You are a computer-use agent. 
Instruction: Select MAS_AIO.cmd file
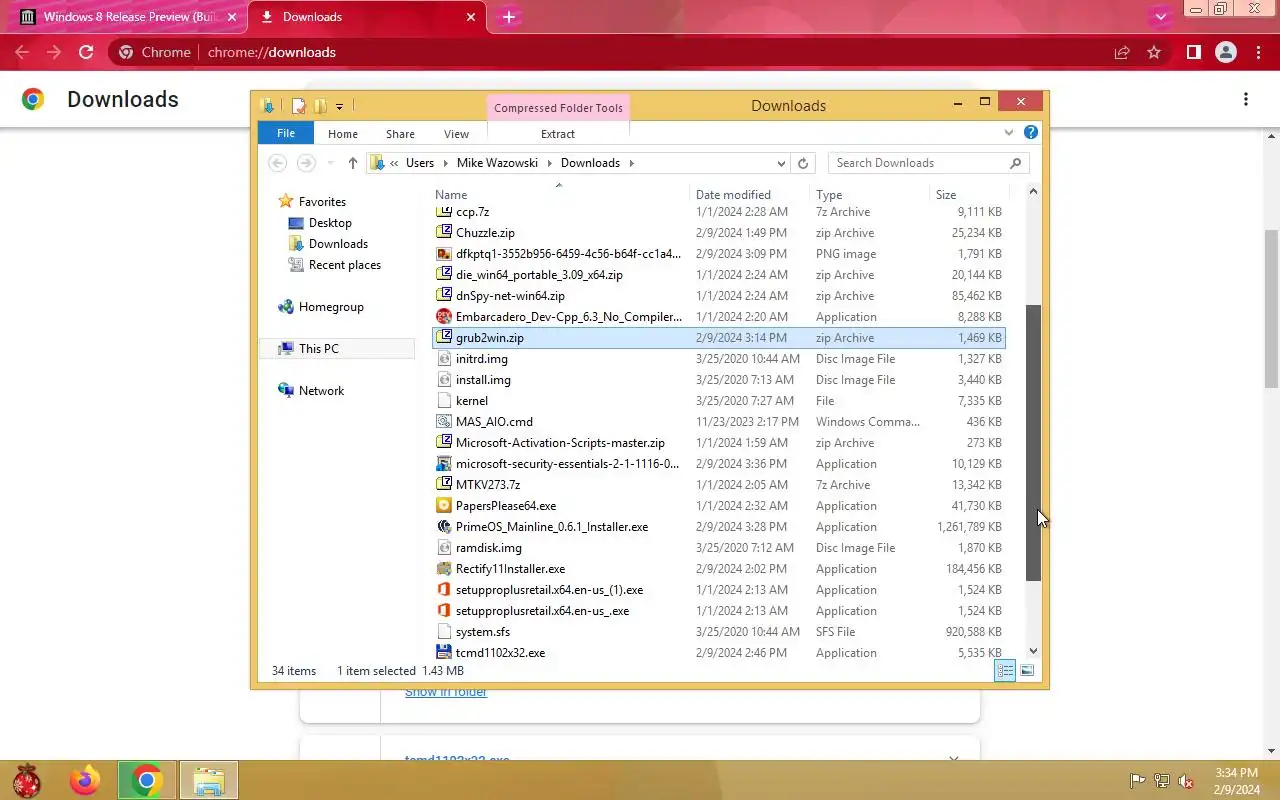718,422
